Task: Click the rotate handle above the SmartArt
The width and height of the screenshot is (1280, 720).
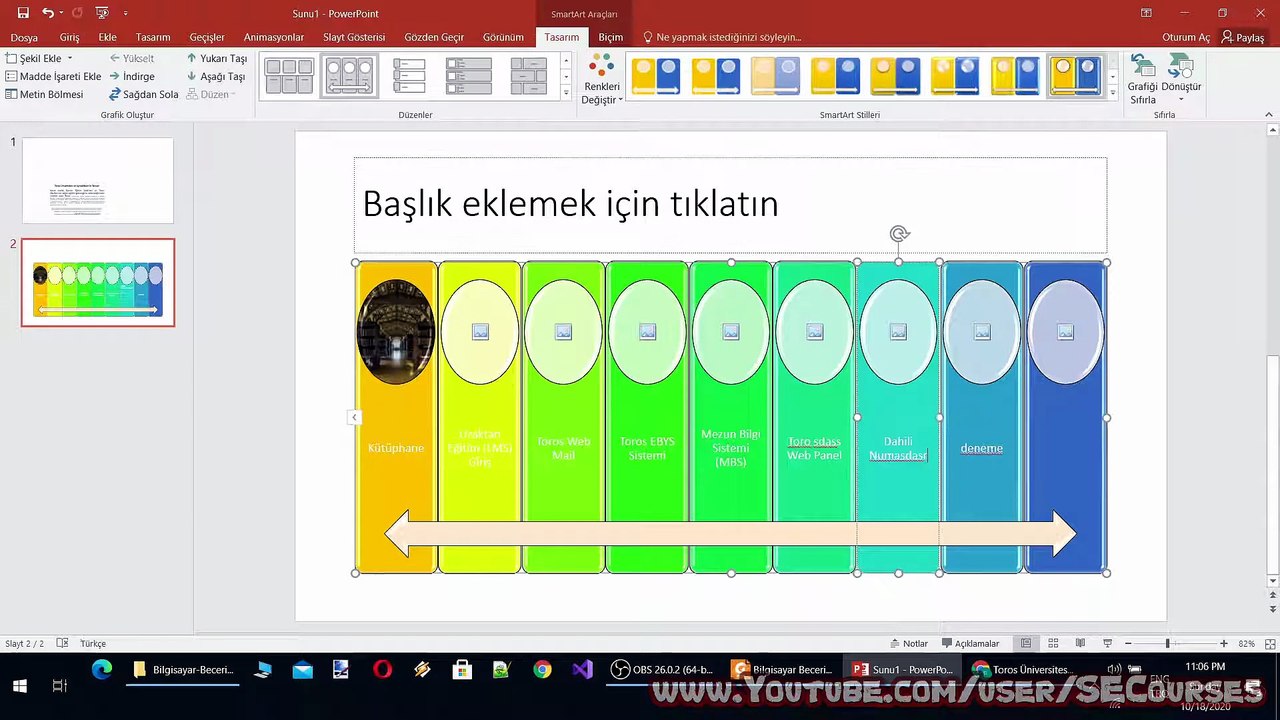Action: tap(899, 234)
